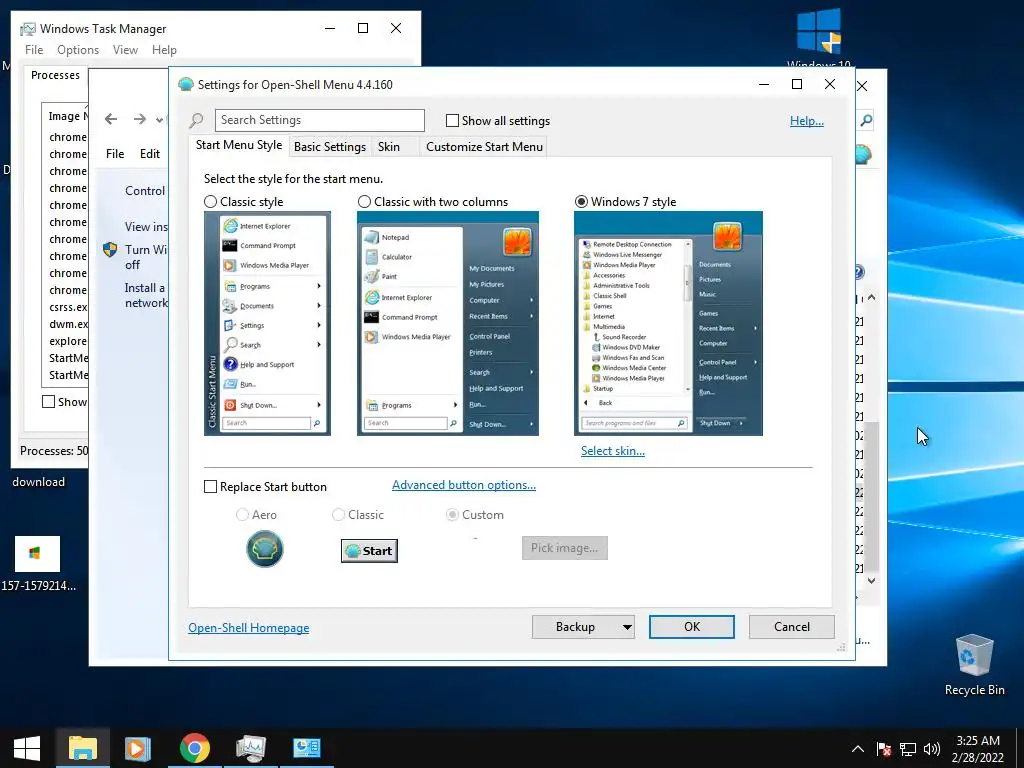
Task: Open Task Manager Options menu
Action: coord(78,50)
